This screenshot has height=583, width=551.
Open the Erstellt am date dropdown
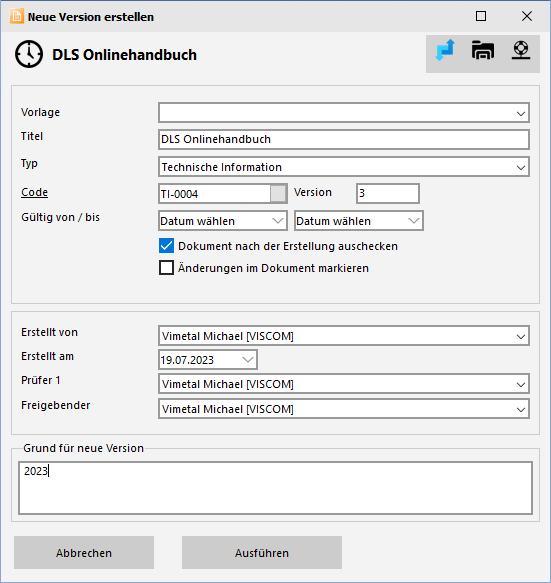click(x=248, y=360)
